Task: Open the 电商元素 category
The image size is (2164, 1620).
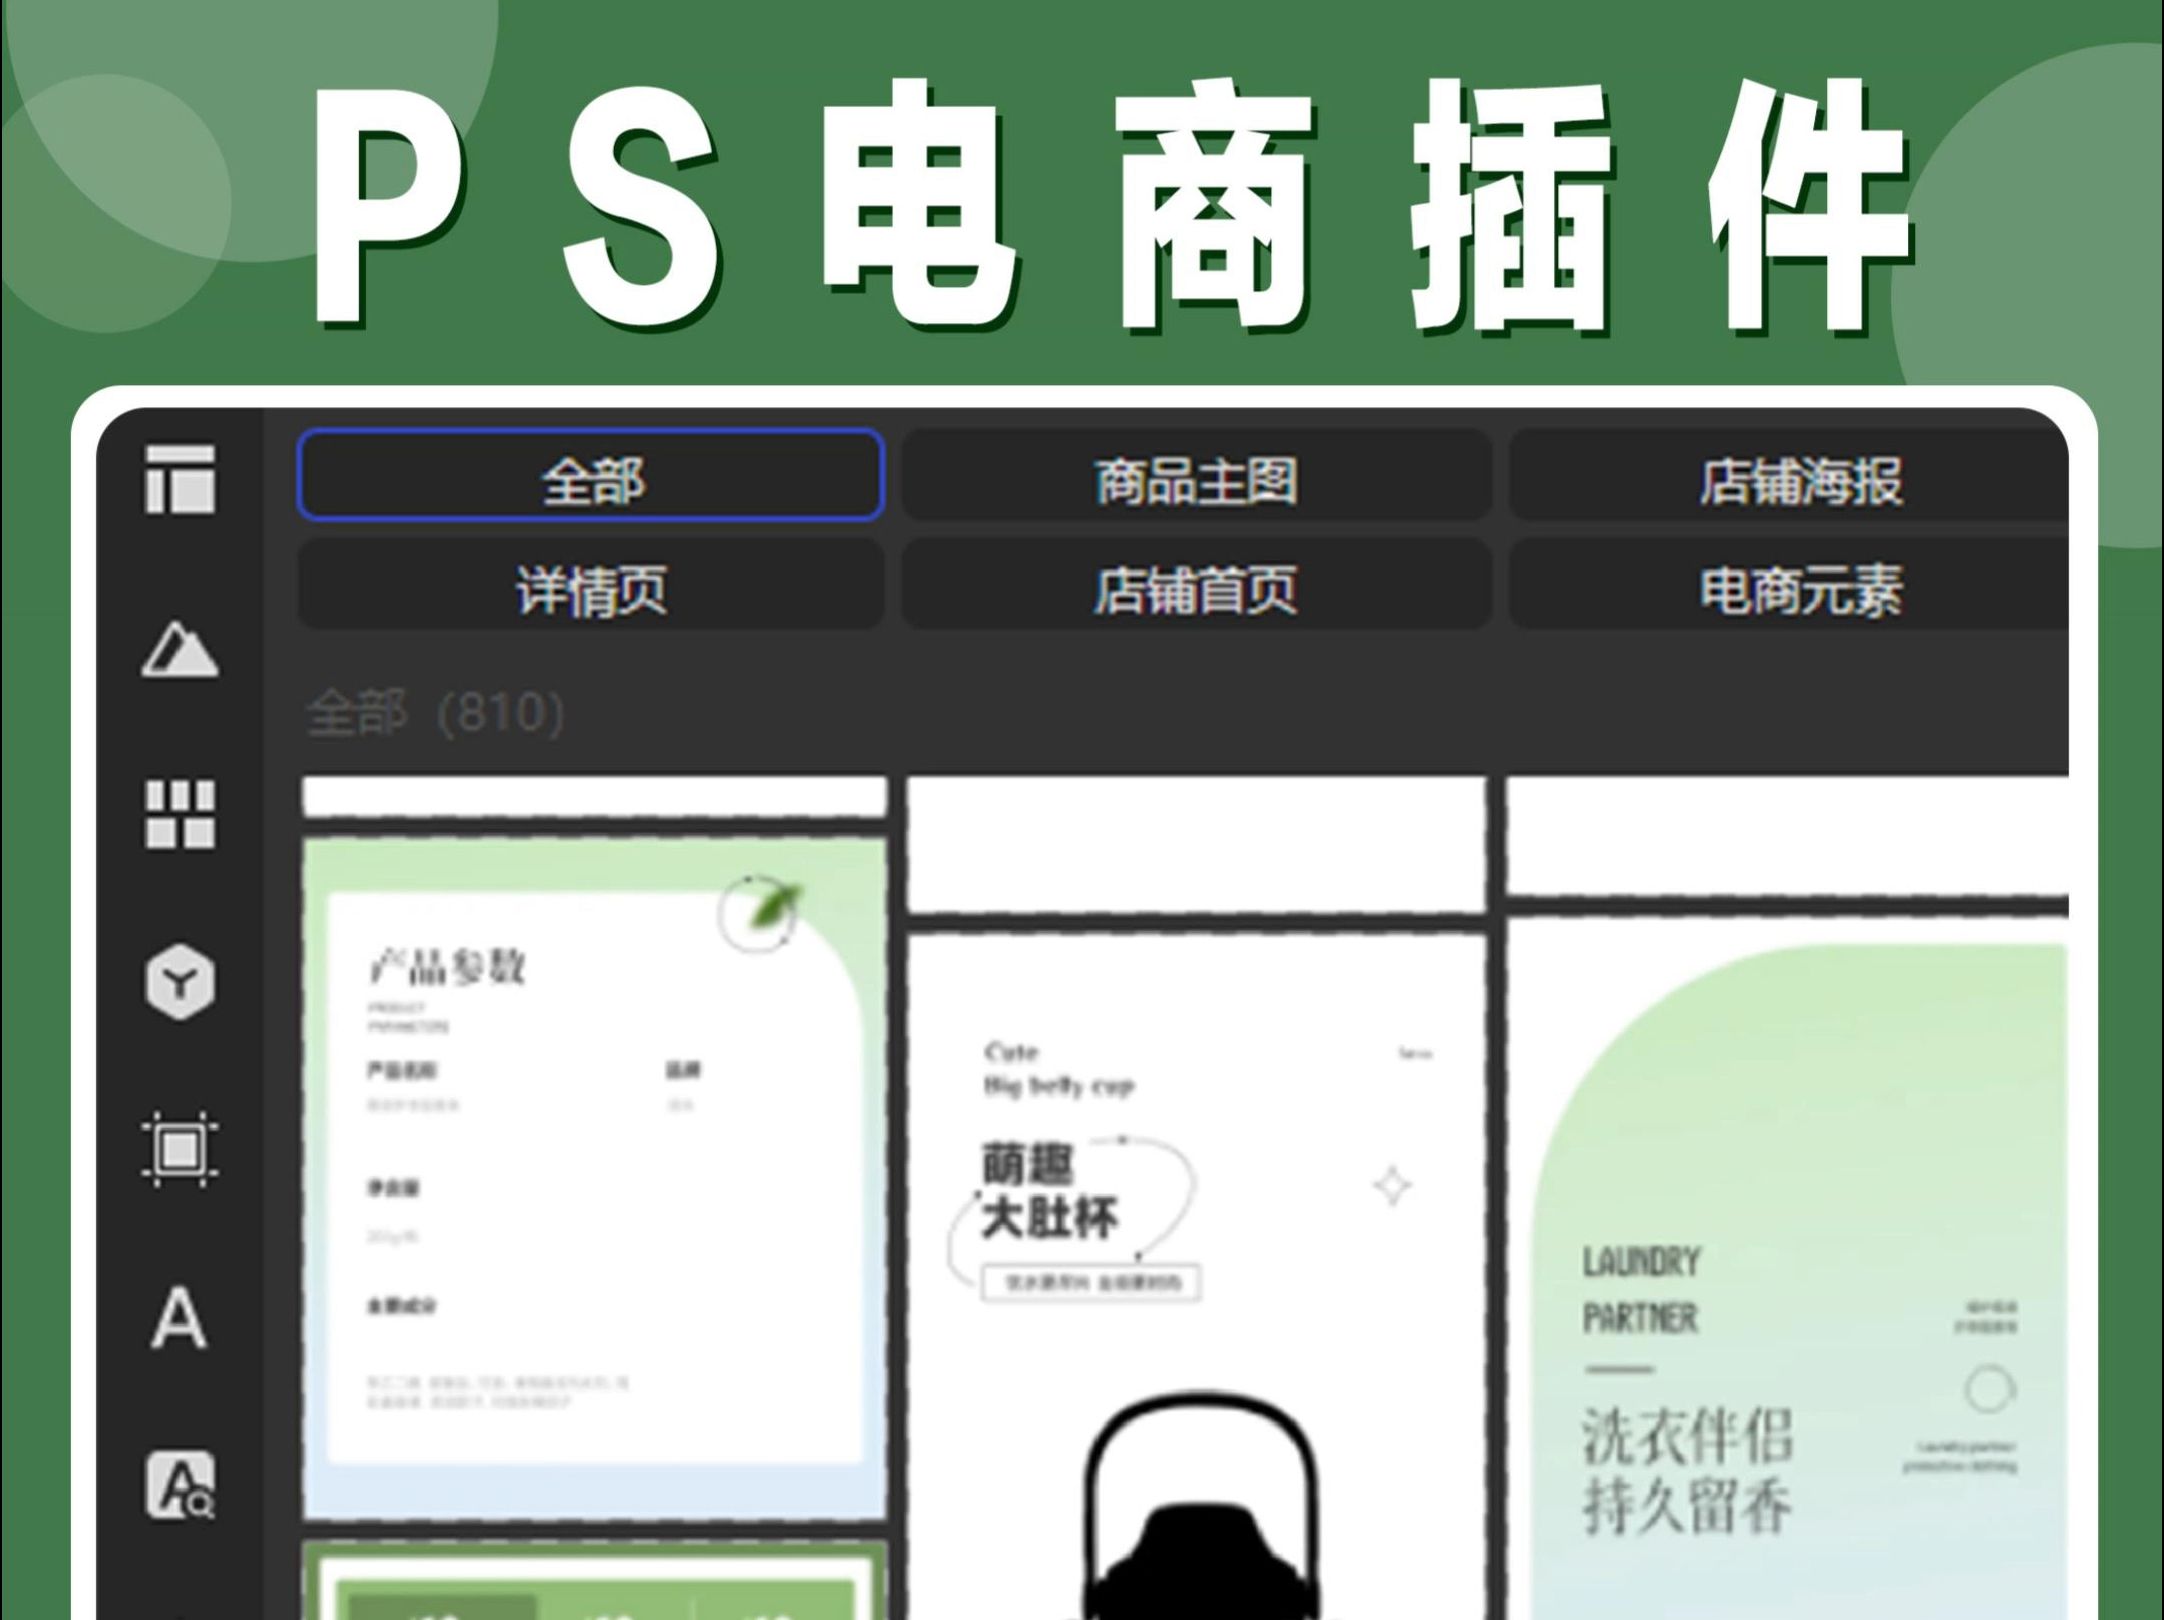Action: (x=1789, y=584)
